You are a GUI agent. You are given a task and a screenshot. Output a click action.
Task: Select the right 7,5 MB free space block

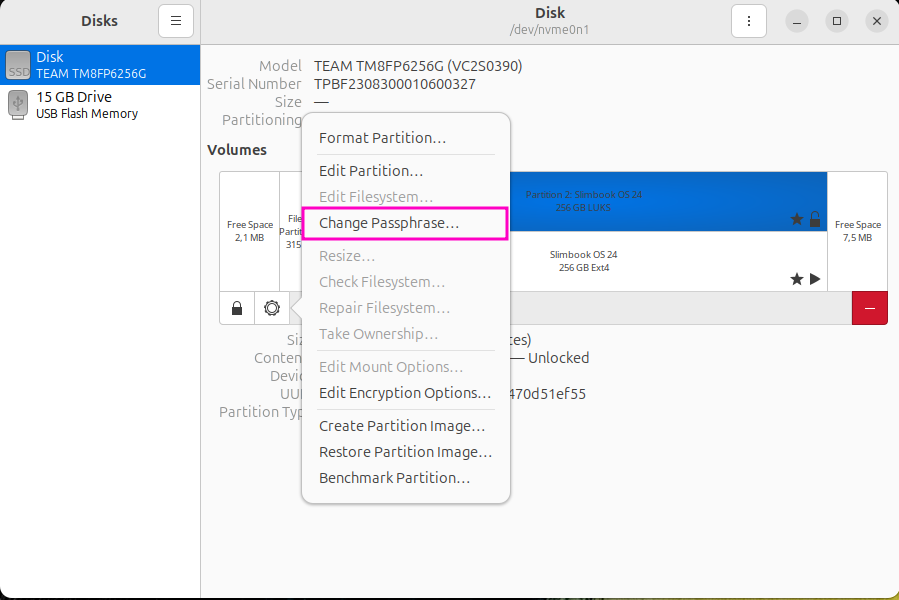tap(857, 231)
